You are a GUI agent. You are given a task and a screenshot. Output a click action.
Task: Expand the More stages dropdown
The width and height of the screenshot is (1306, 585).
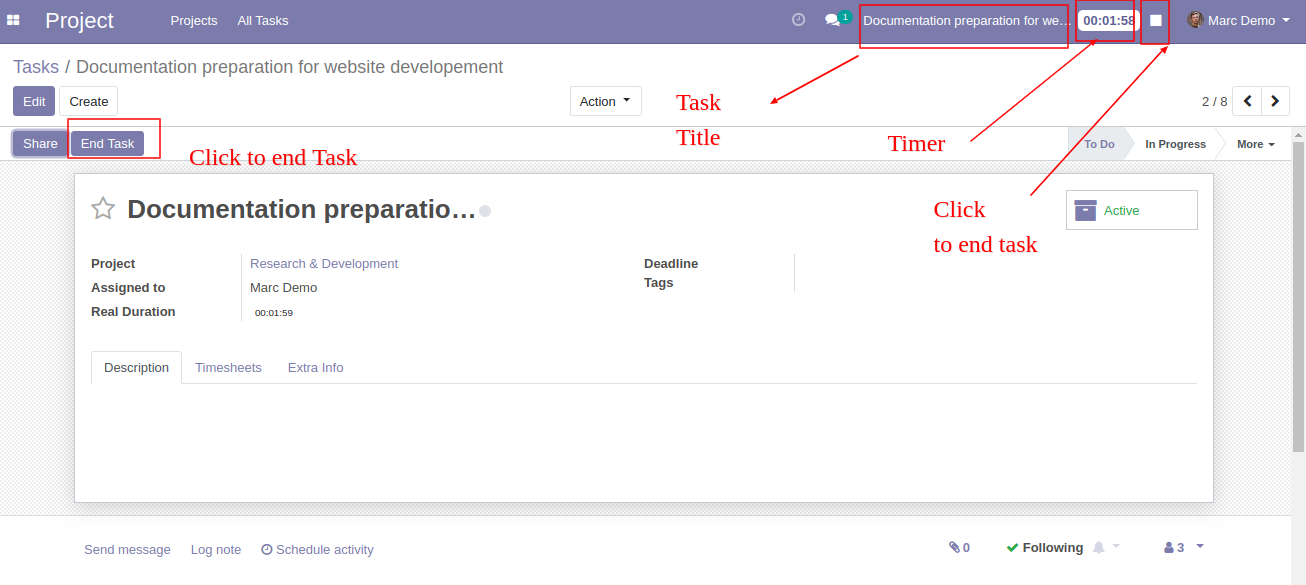click(1256, 144)
